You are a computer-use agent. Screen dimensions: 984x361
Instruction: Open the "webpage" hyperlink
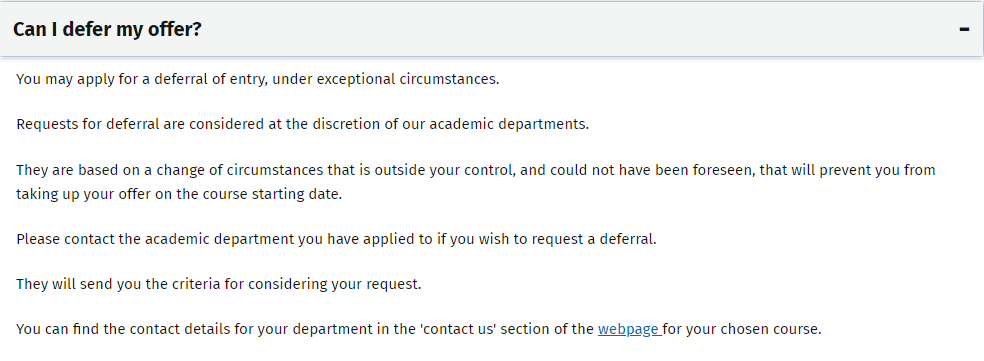point(629,329)
